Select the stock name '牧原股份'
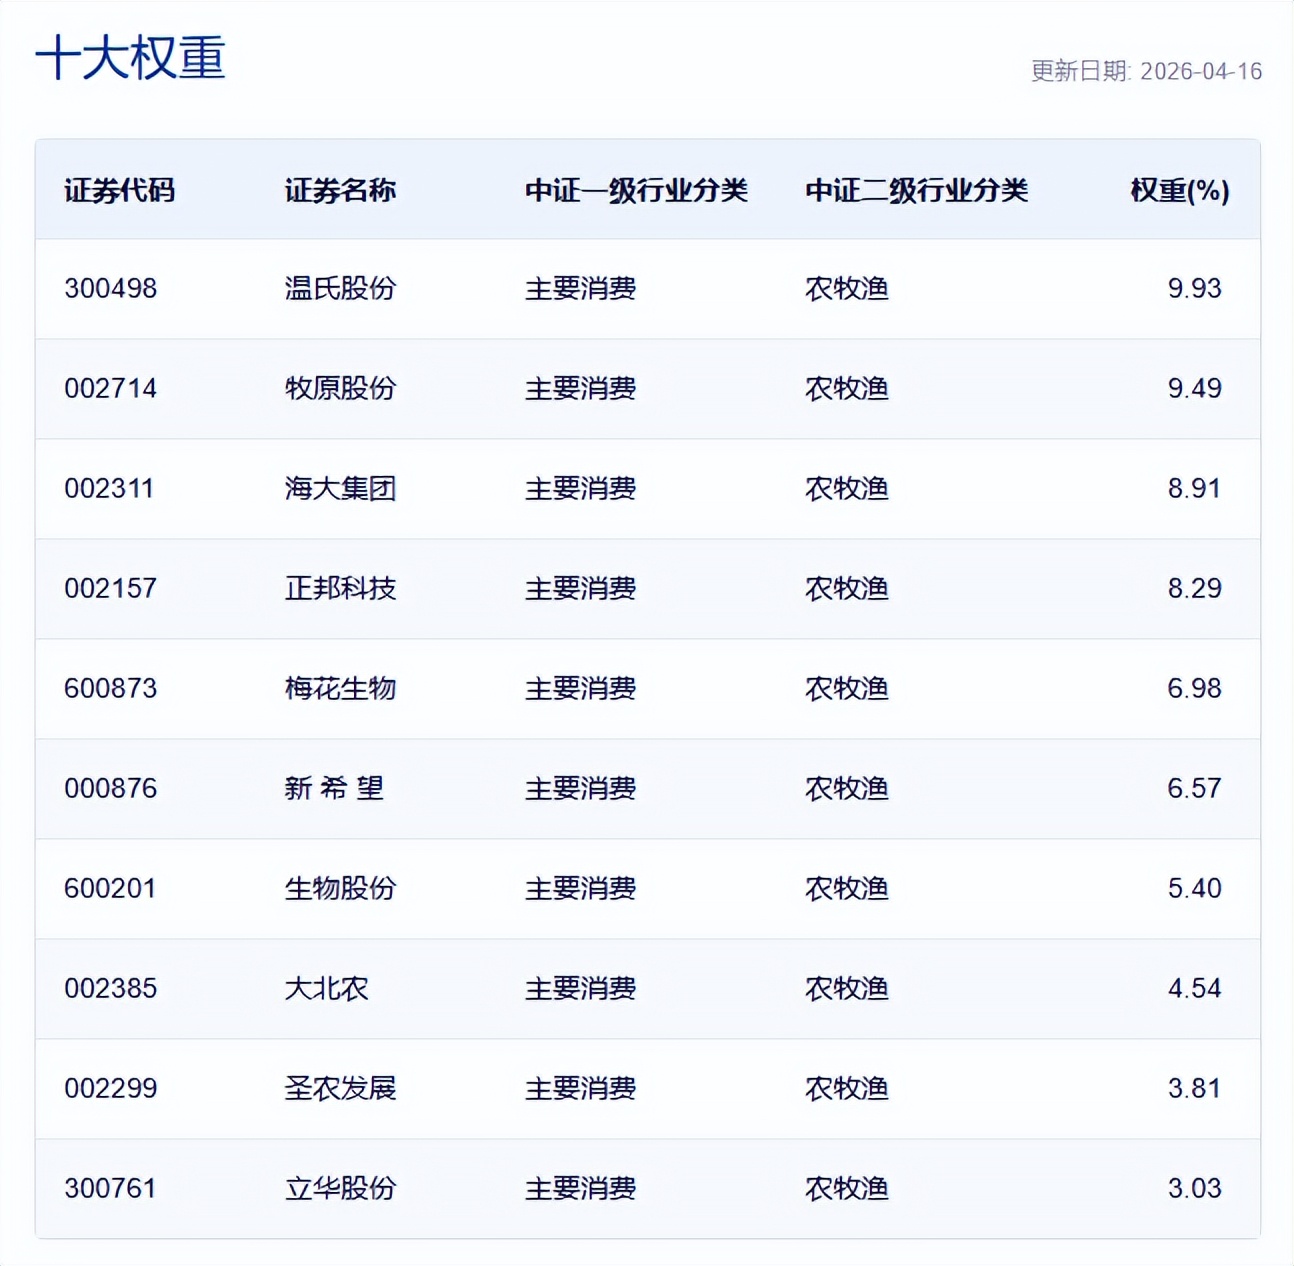This screenshot has width=1294, height=1266. (x=340, y=388)
